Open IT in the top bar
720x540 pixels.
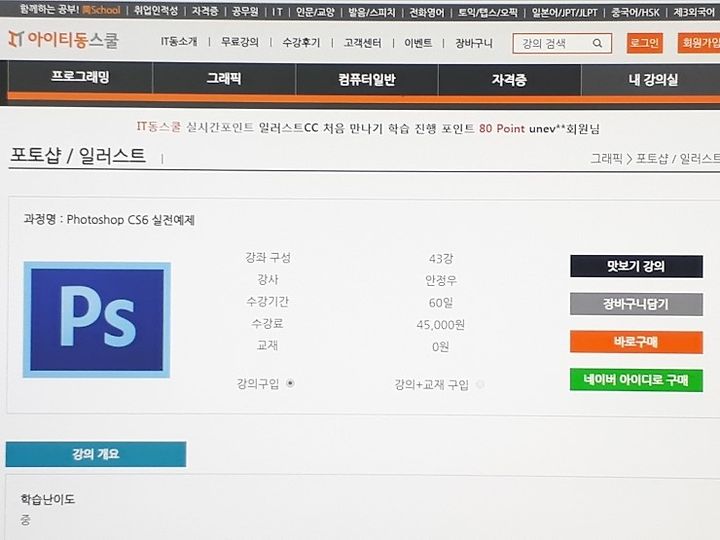pos(277,11)
